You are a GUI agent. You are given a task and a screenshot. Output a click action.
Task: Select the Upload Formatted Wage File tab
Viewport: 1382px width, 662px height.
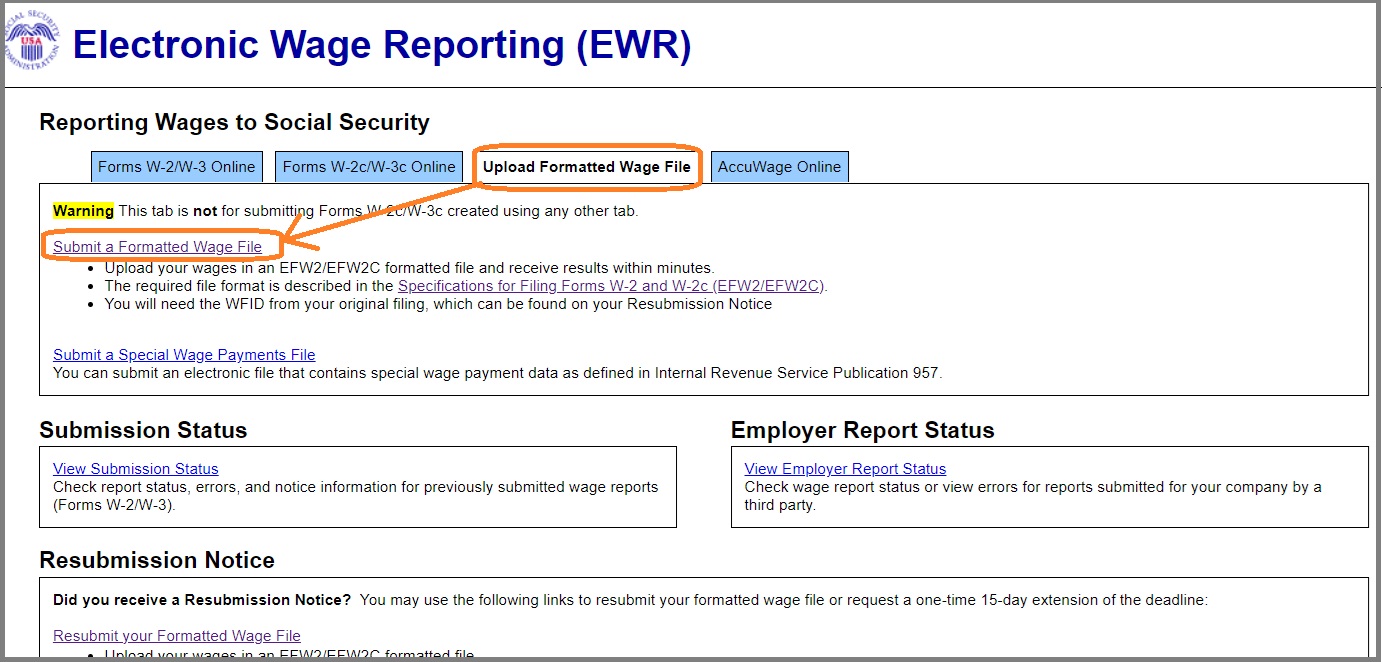click(x=586, y=167)
